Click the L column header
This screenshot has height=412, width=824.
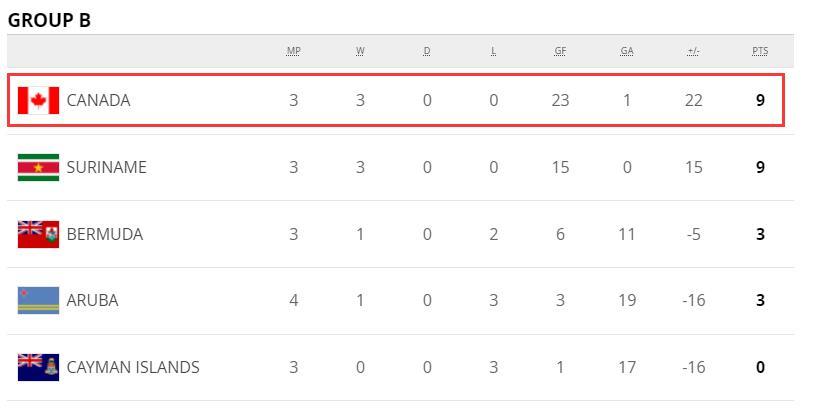pos(493,51)
